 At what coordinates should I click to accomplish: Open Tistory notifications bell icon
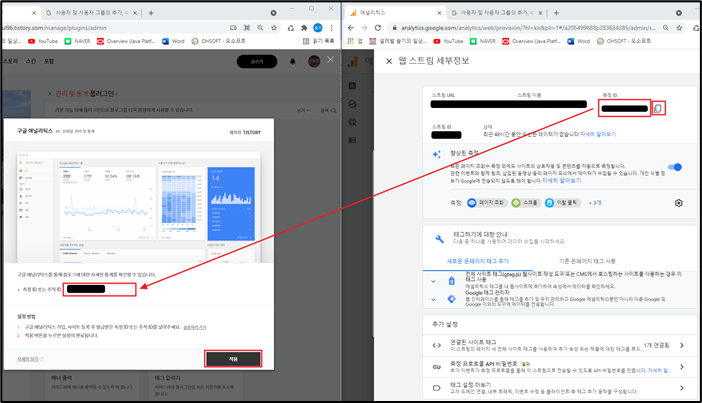(x=293, y=61)
